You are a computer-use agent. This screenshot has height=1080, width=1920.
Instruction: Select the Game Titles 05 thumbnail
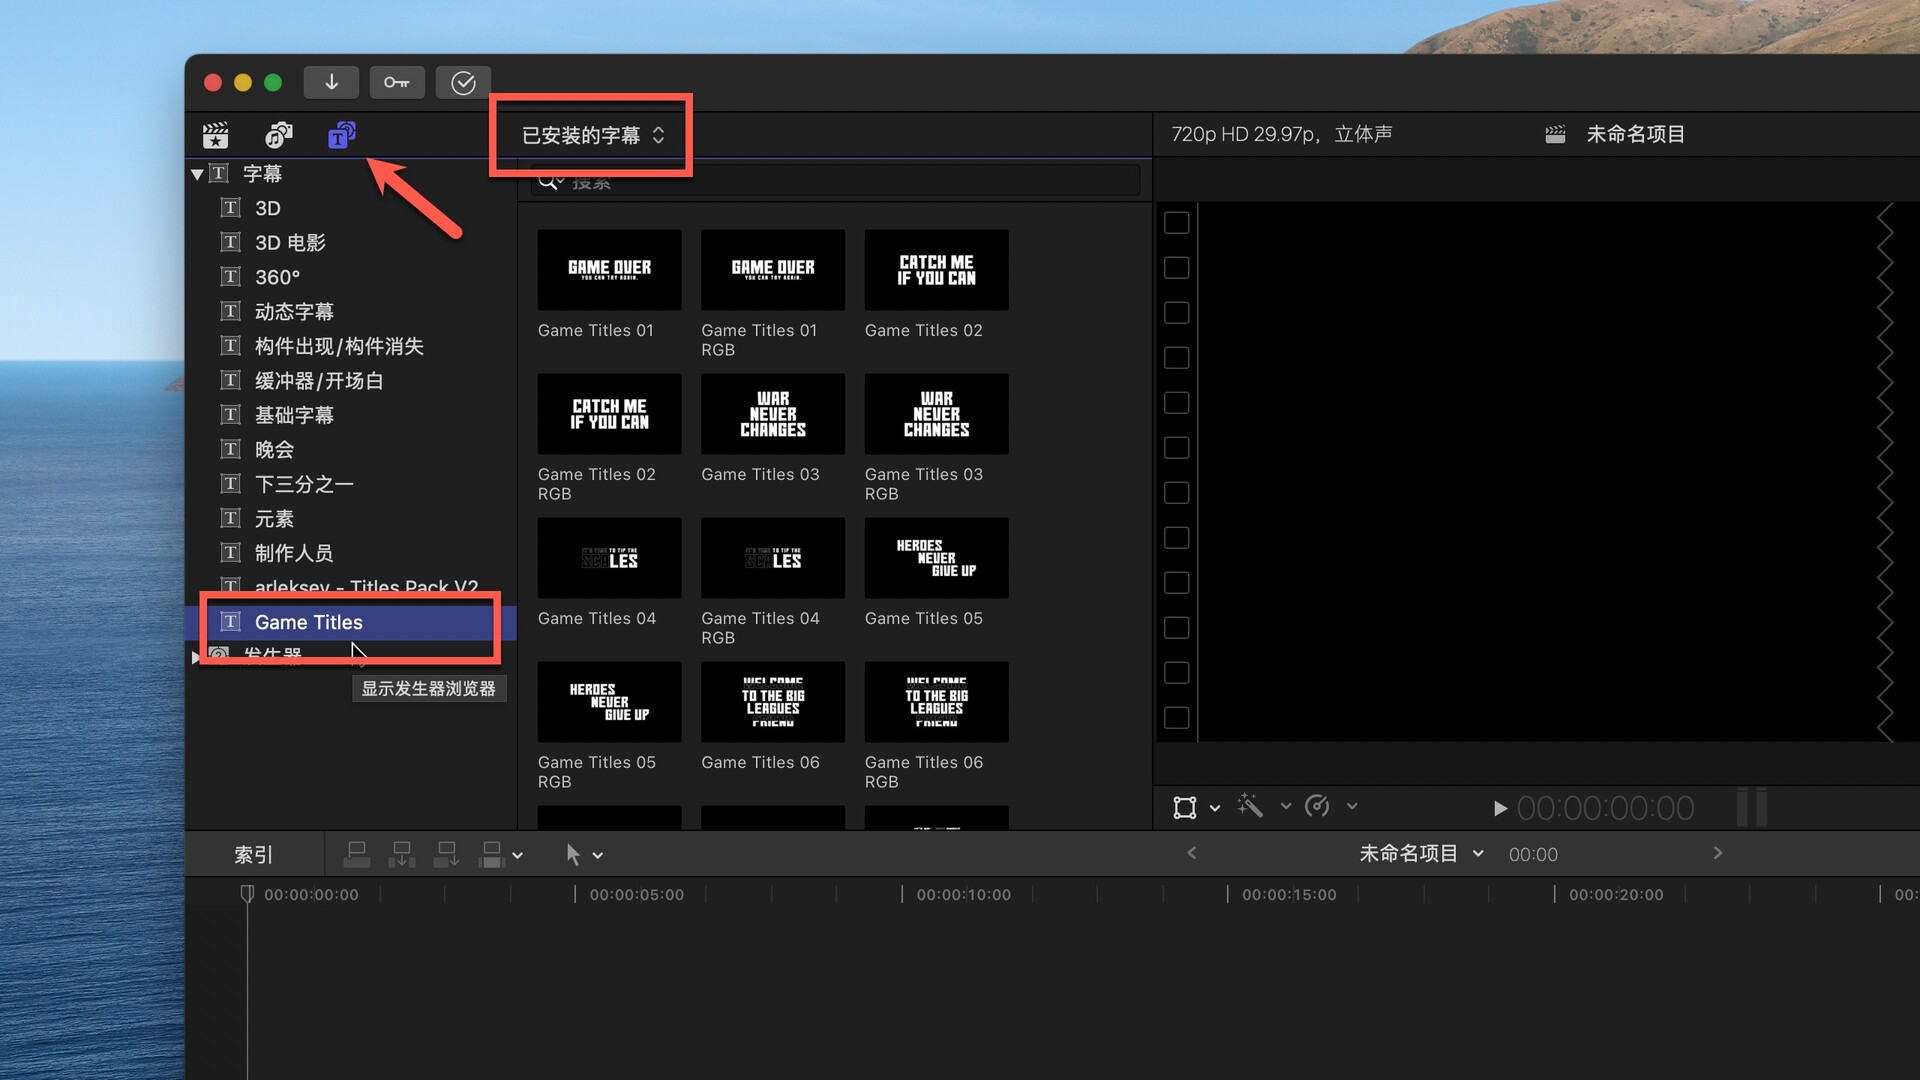936,558
